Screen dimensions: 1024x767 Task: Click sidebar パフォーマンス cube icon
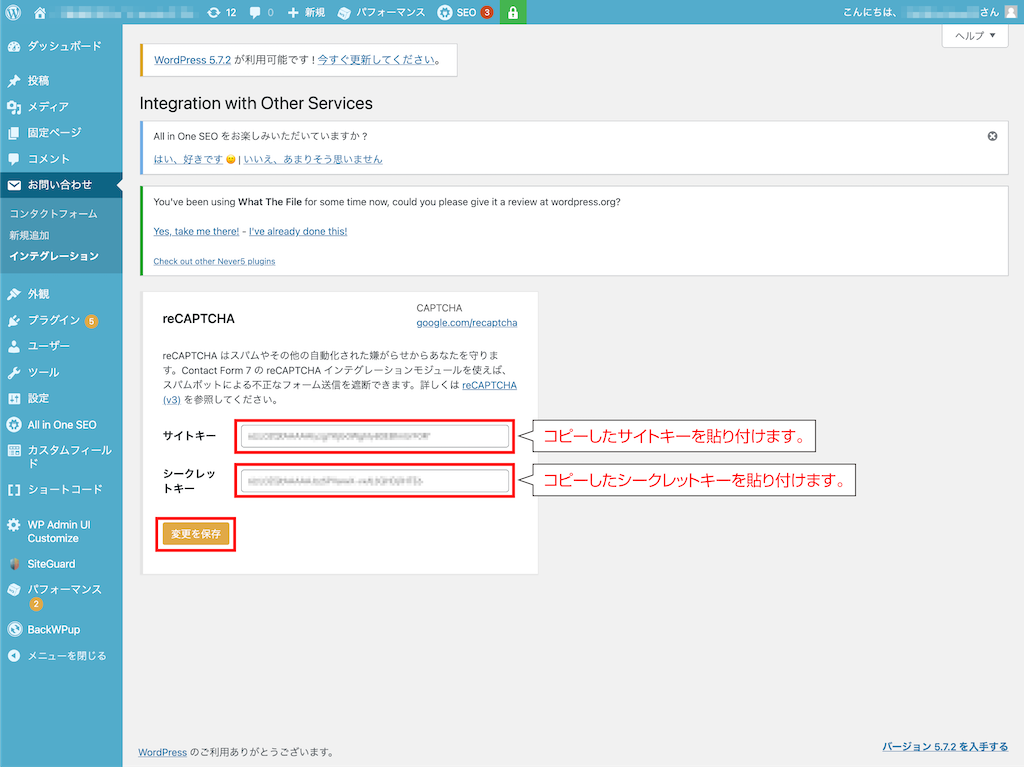[x=14, y=589]
